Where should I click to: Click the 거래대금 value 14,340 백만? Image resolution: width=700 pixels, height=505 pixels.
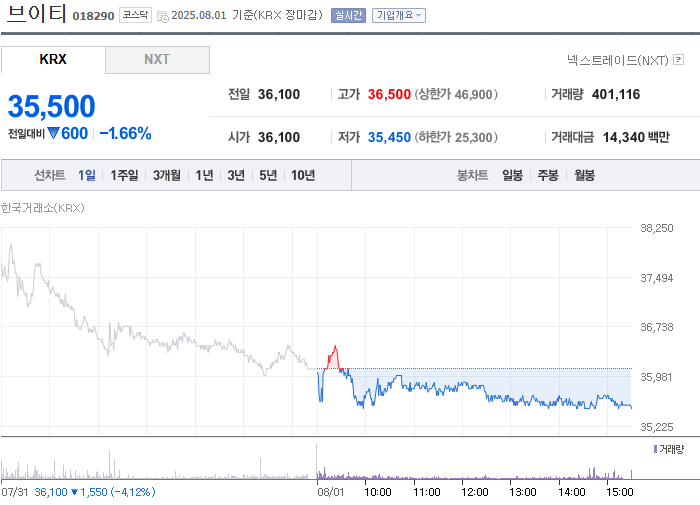636,137
